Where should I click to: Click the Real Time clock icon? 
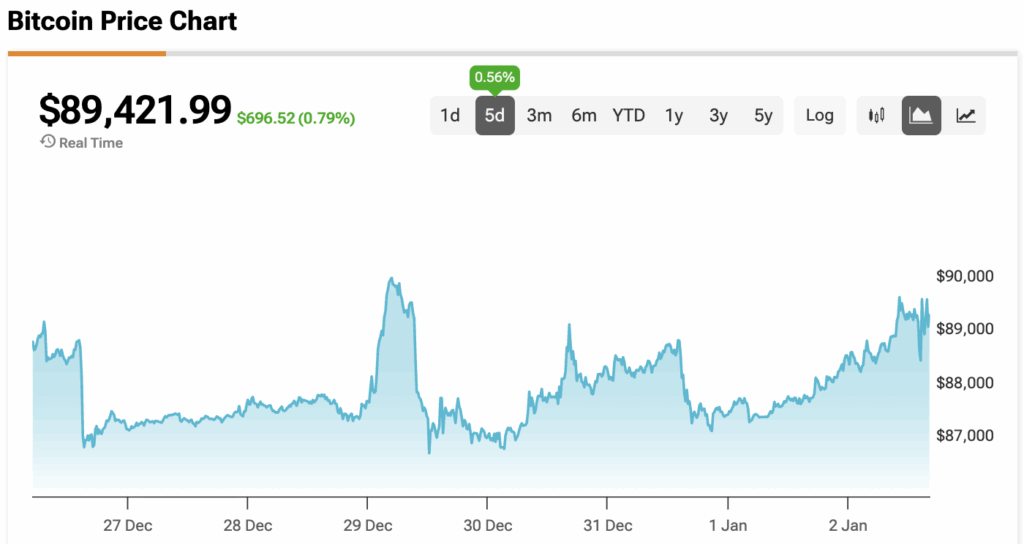tap(47, 142)
